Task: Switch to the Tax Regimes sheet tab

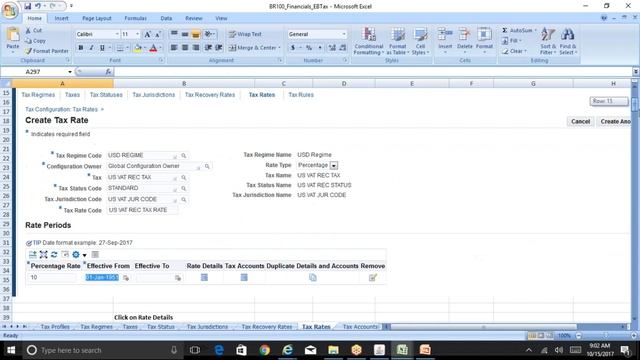Action: (x=96, y=327)
